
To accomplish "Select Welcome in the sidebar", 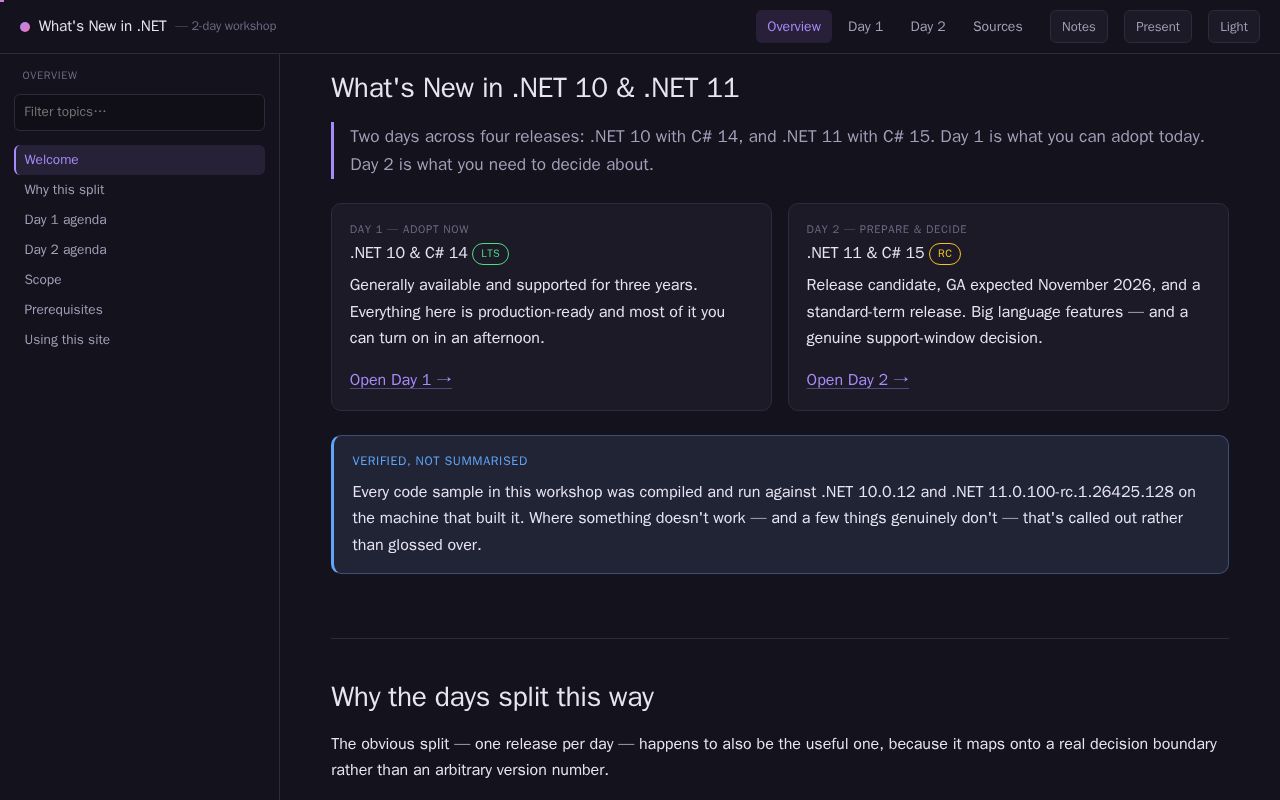I will [139, 160].
